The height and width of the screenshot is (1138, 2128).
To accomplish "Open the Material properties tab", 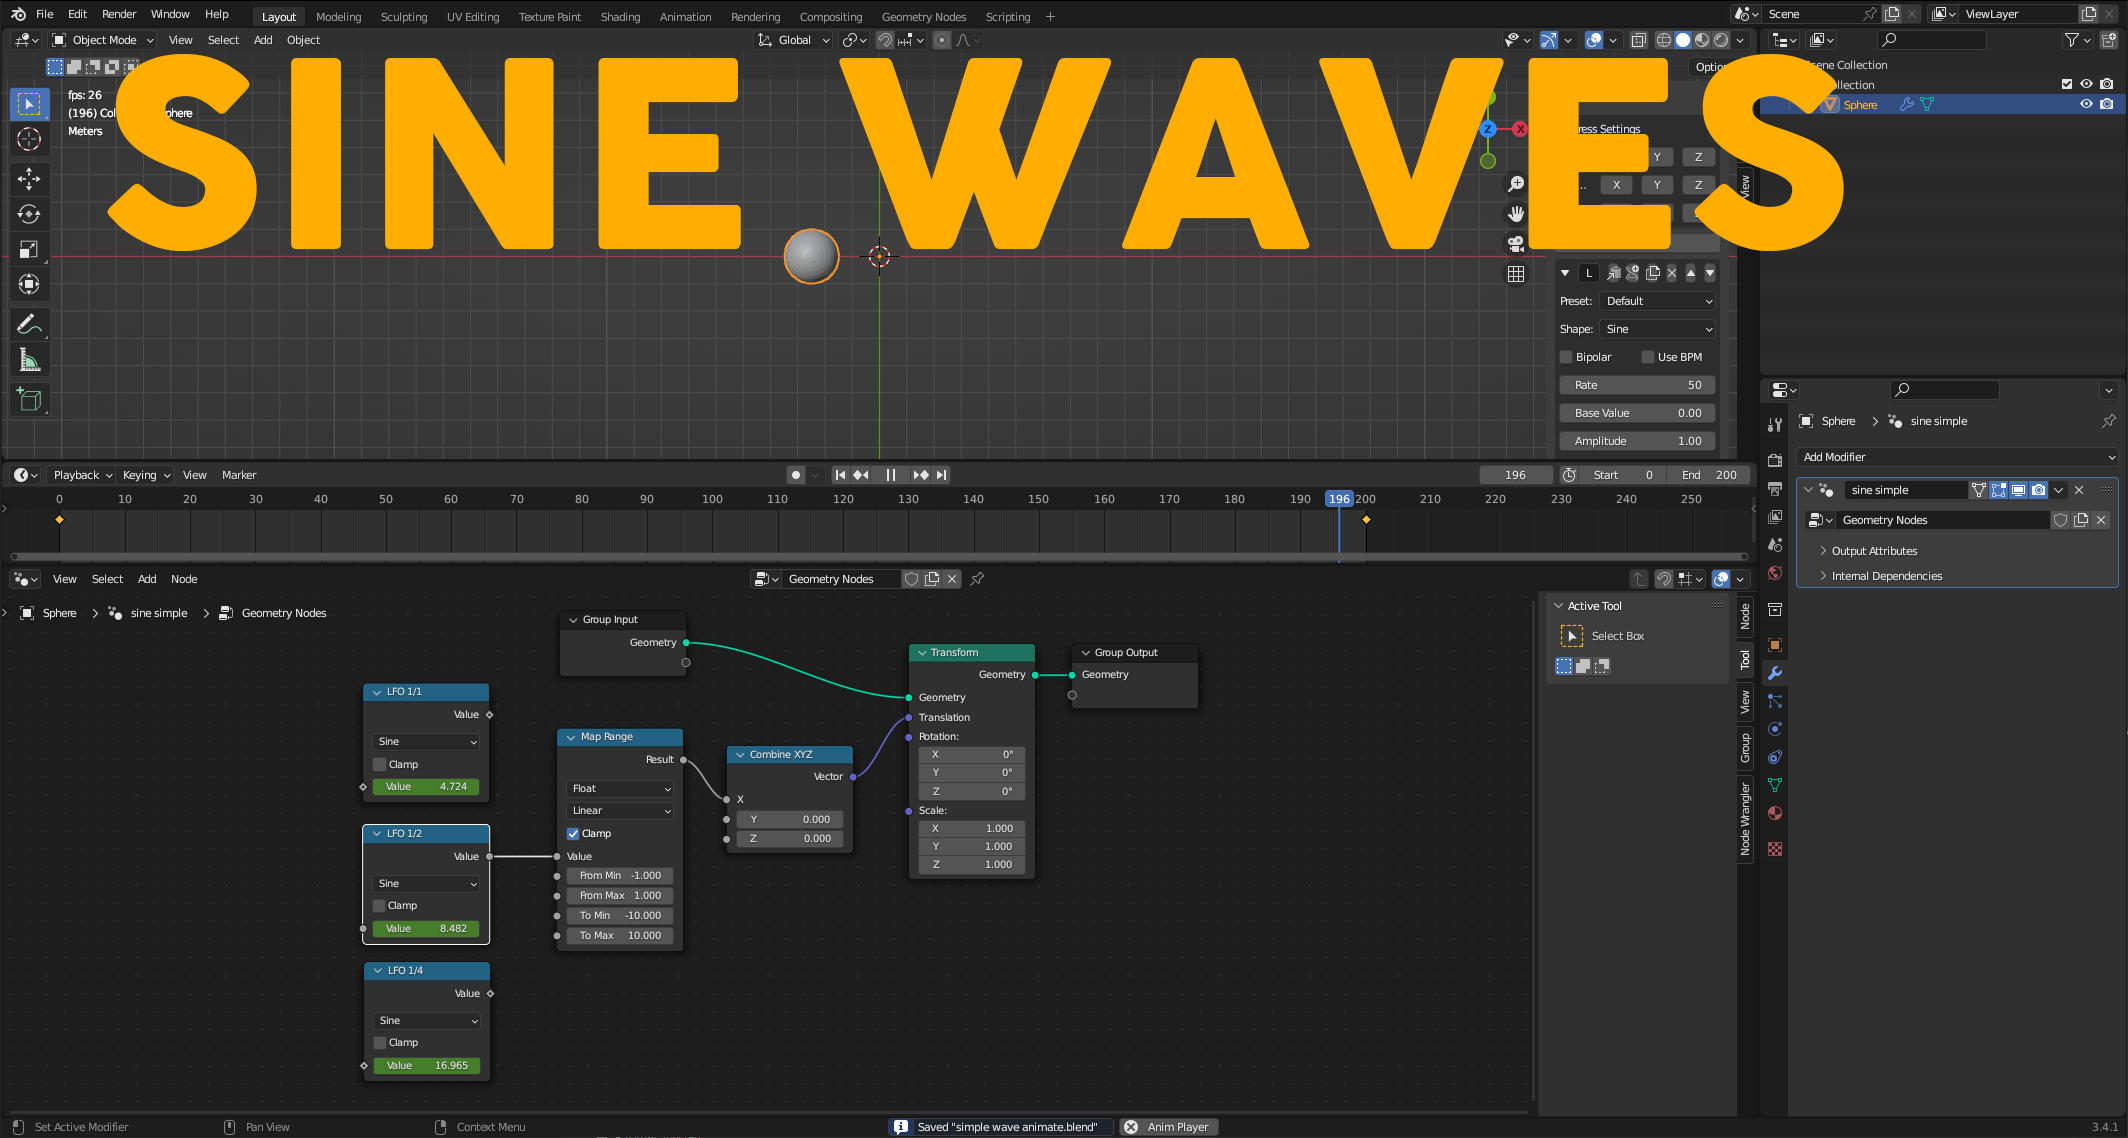I will [1775, 813].
